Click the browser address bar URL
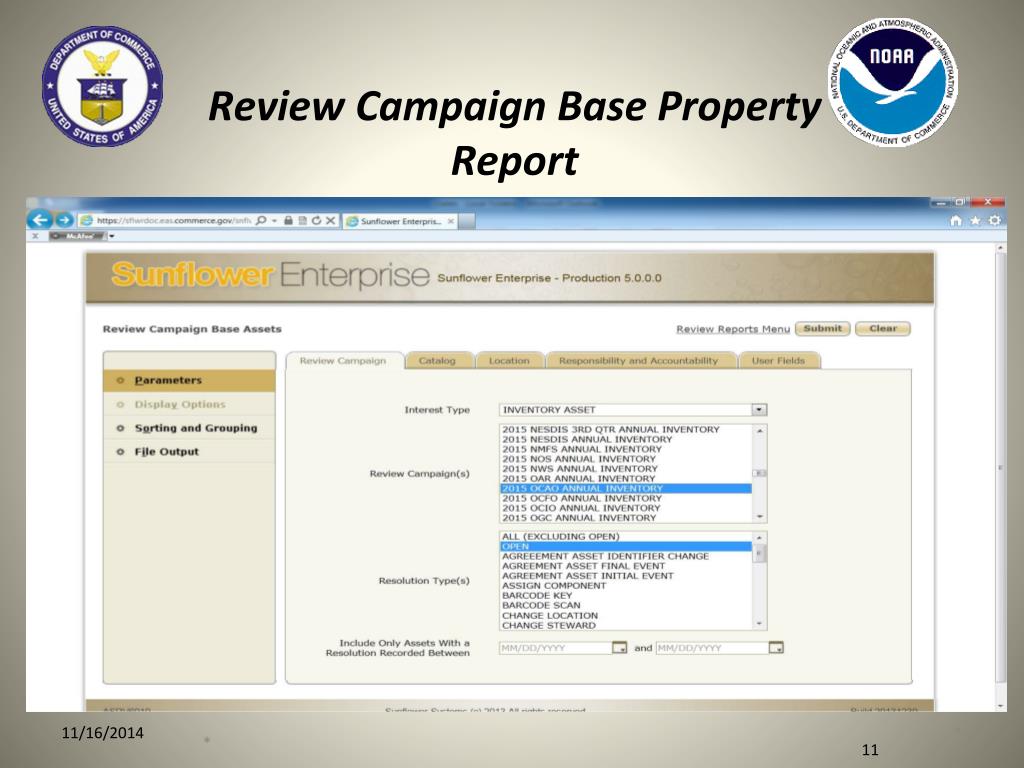The height and width of the screenshot is (768, 1024). tap(174, 221)
